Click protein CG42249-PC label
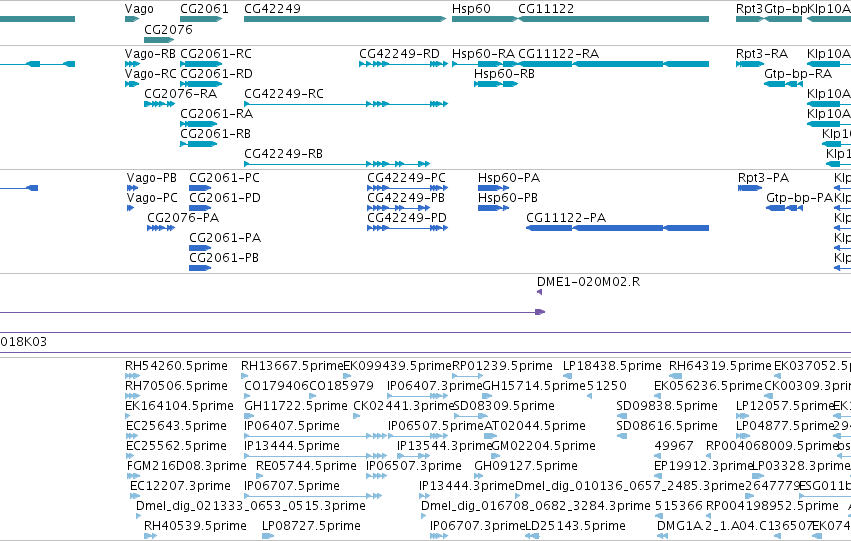This screenshot has height=541, width=851. pyautogui.click(x=407, y=178)
